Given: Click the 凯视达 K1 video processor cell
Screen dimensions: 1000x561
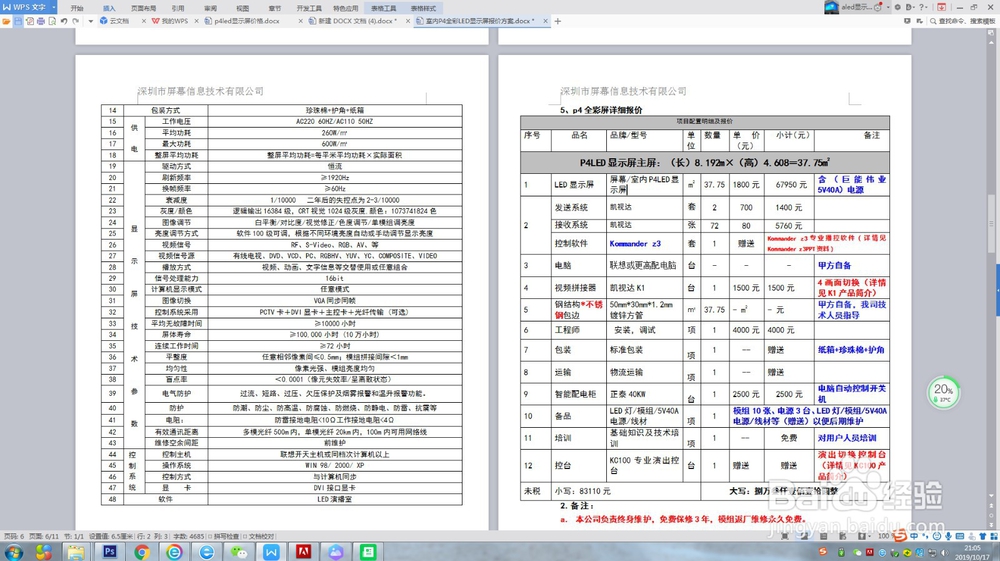Looking at the screenshot, I should point(645,288).
